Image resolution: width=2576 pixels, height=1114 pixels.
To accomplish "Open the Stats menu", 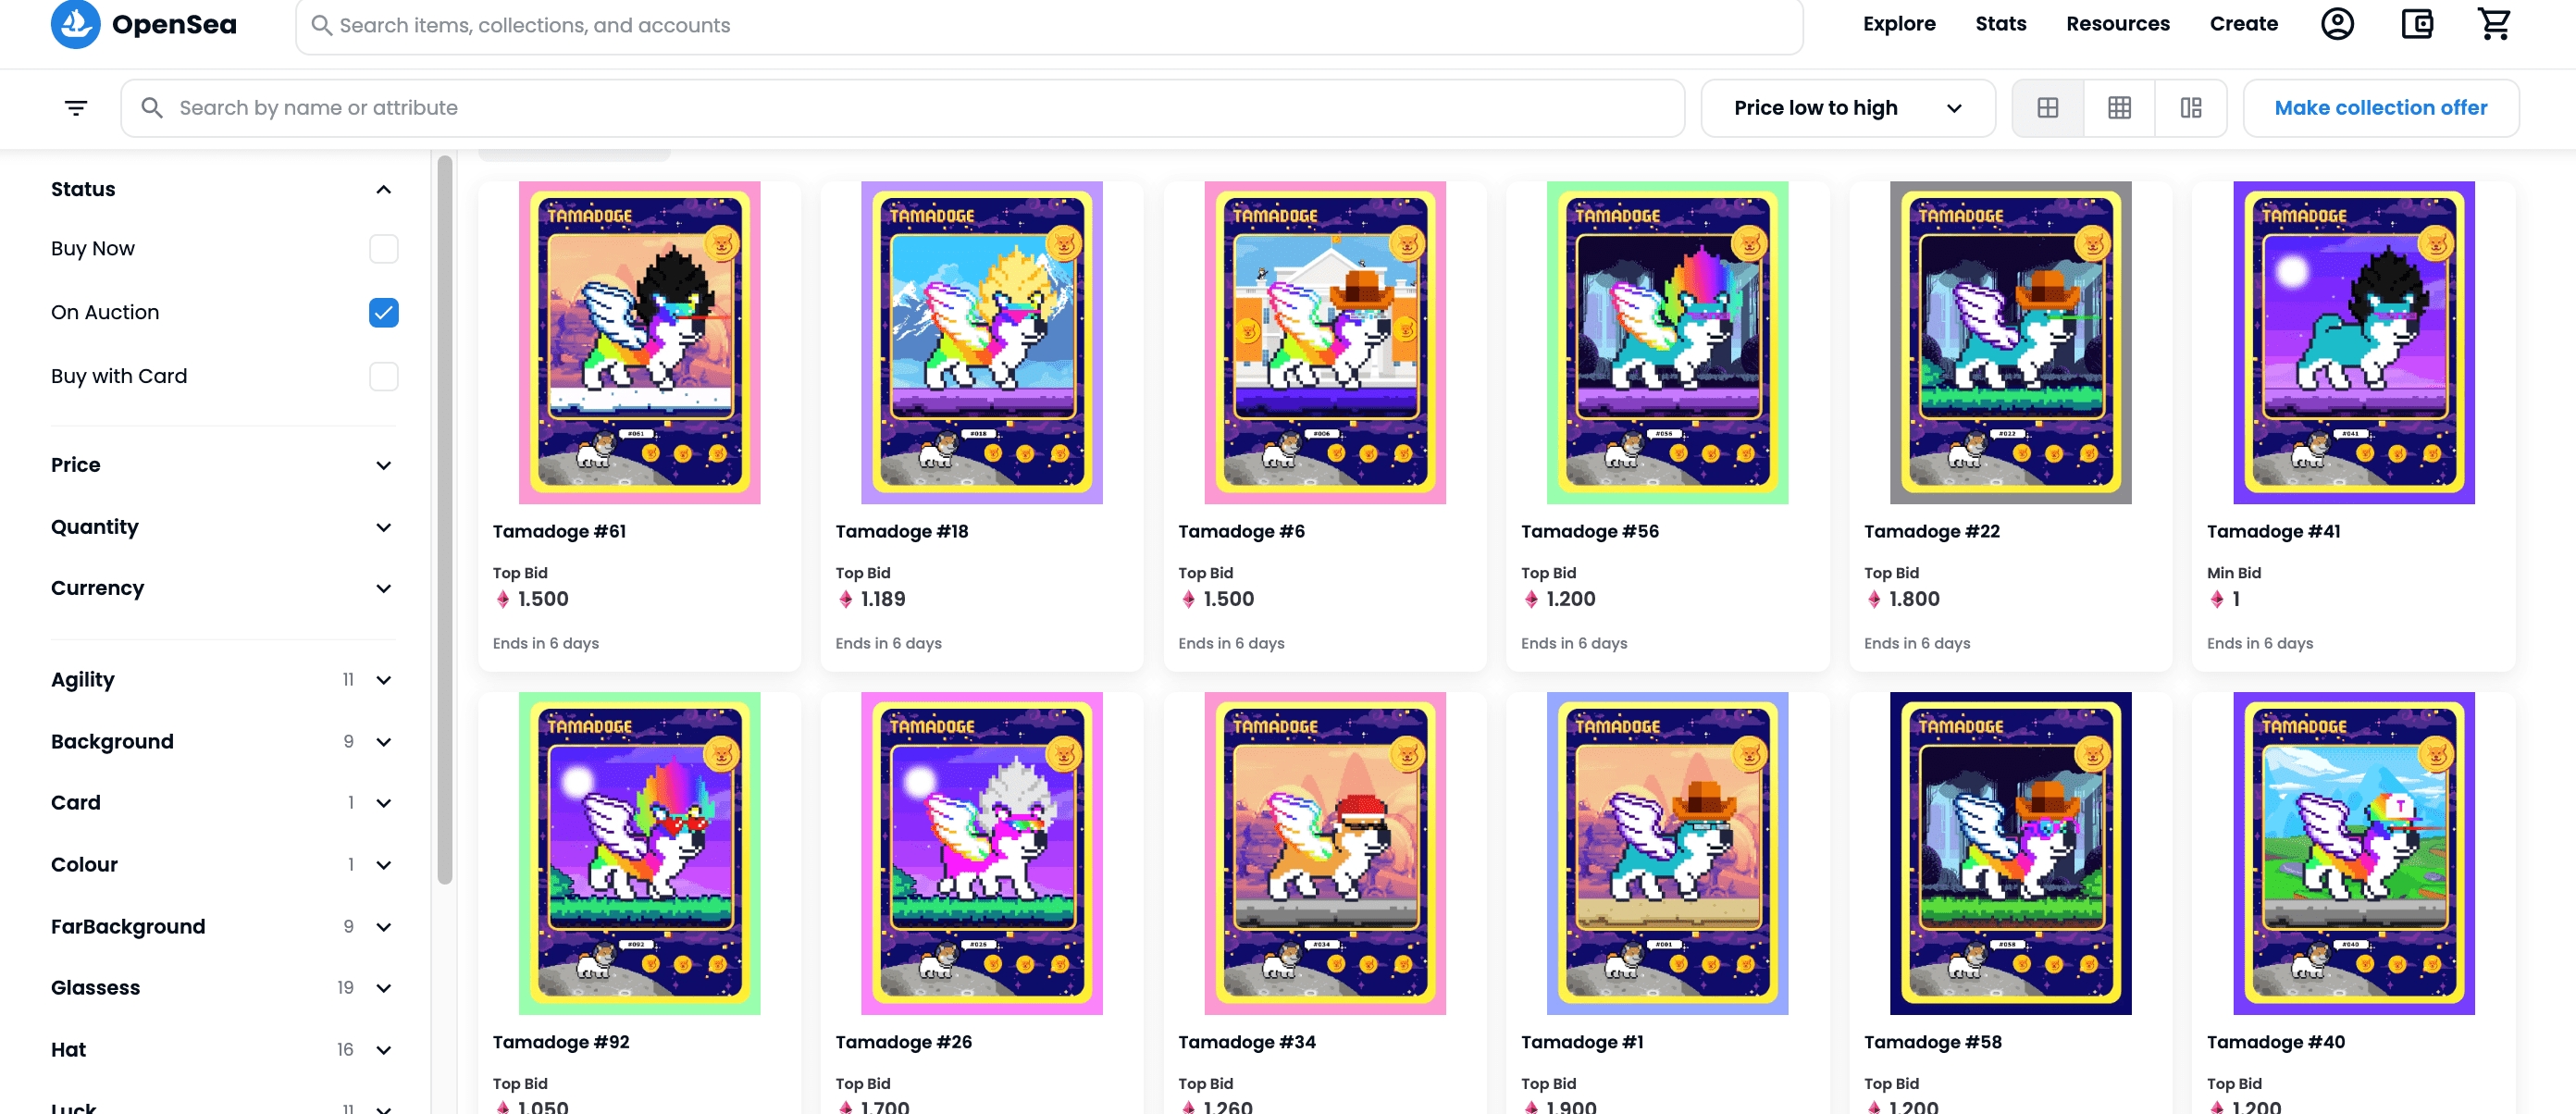I will click(x=2000, y=24).
